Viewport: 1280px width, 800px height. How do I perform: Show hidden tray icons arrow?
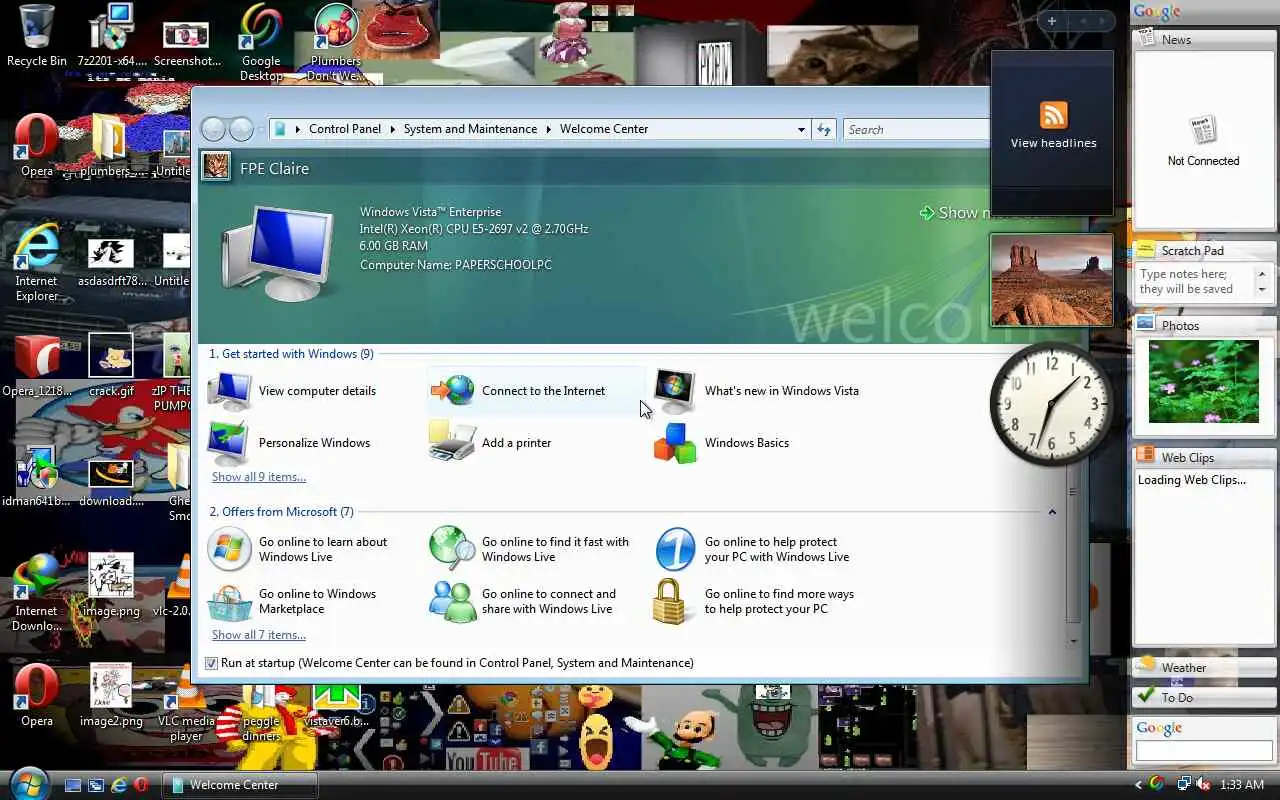[x=1138, y=785]
